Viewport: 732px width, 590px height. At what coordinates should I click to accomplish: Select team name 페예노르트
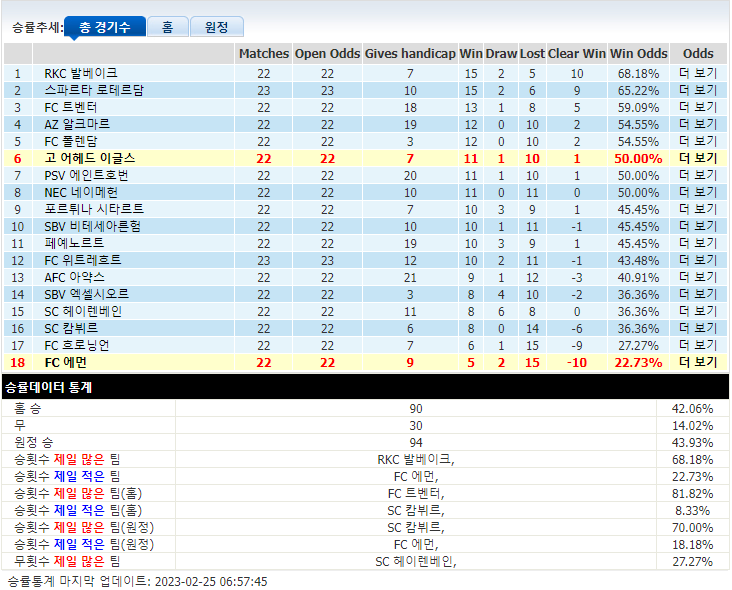(x=74, y=243)
